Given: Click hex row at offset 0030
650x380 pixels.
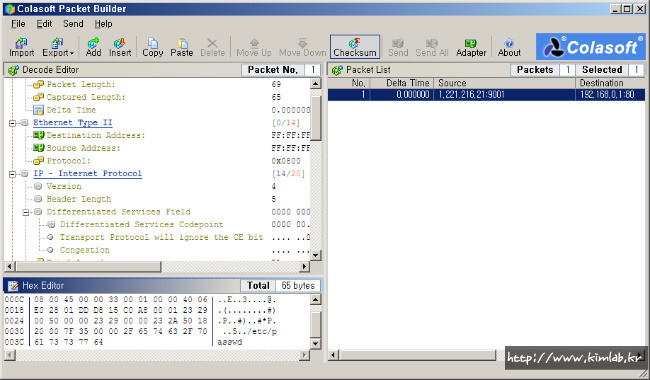Looking at the screenshot, I should 141,332.
